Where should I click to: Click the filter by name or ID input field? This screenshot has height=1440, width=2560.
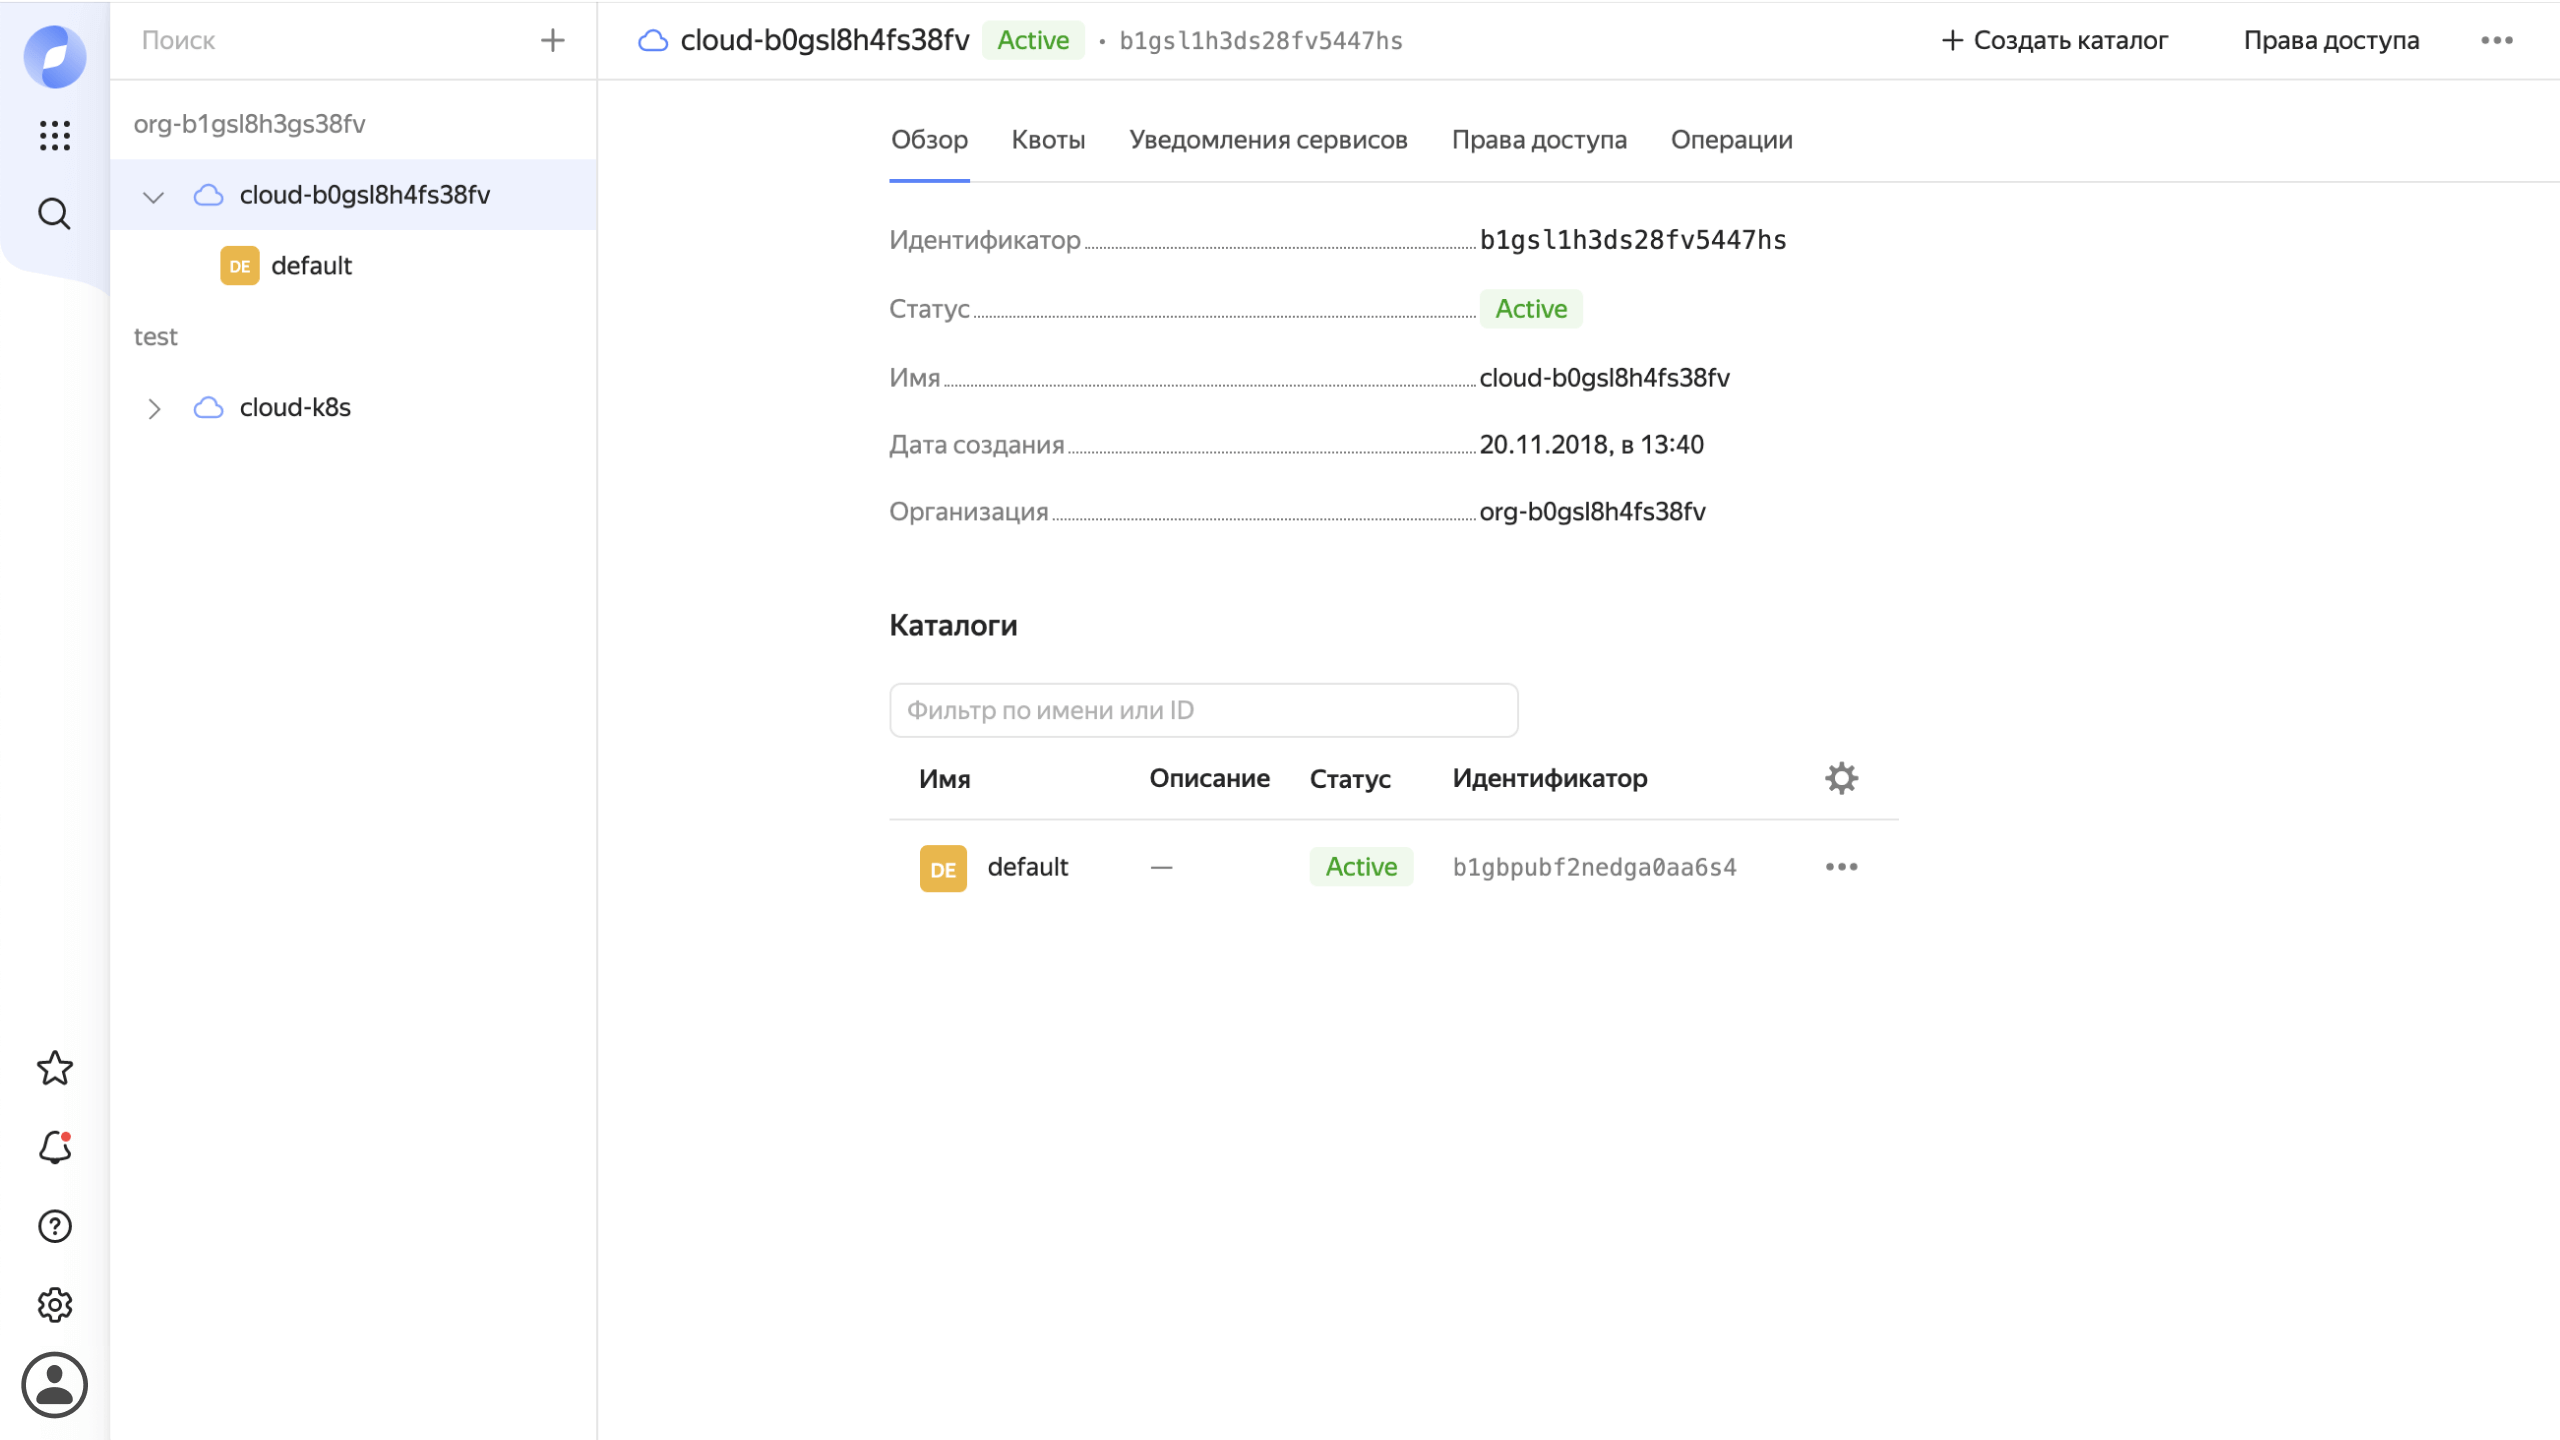coord(1203,710)
